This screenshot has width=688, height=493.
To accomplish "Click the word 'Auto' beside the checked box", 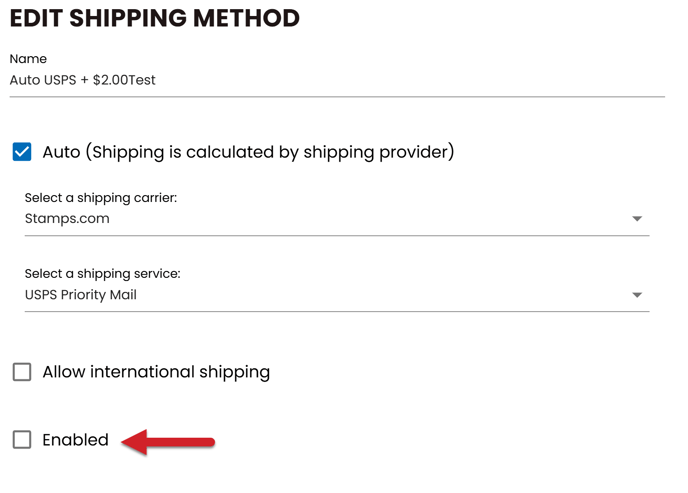I will [61, 152].
